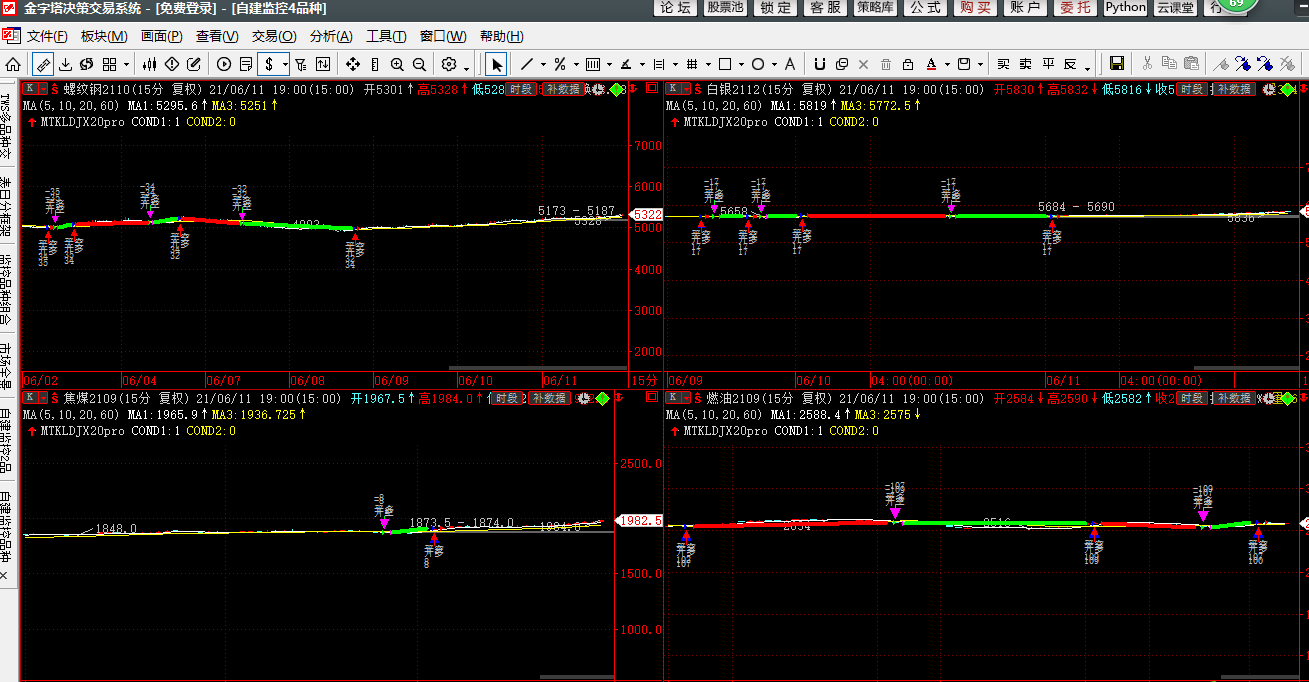Select the text annotation A tool

click(x=790, y=64)
